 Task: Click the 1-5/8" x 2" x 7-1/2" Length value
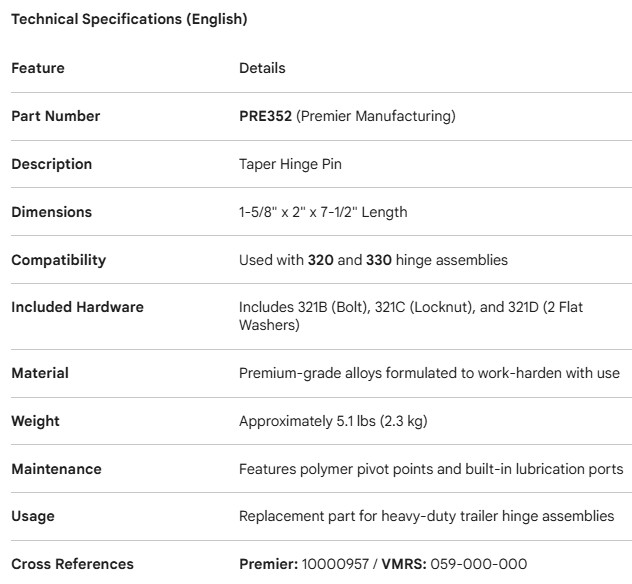click(323, 212)
